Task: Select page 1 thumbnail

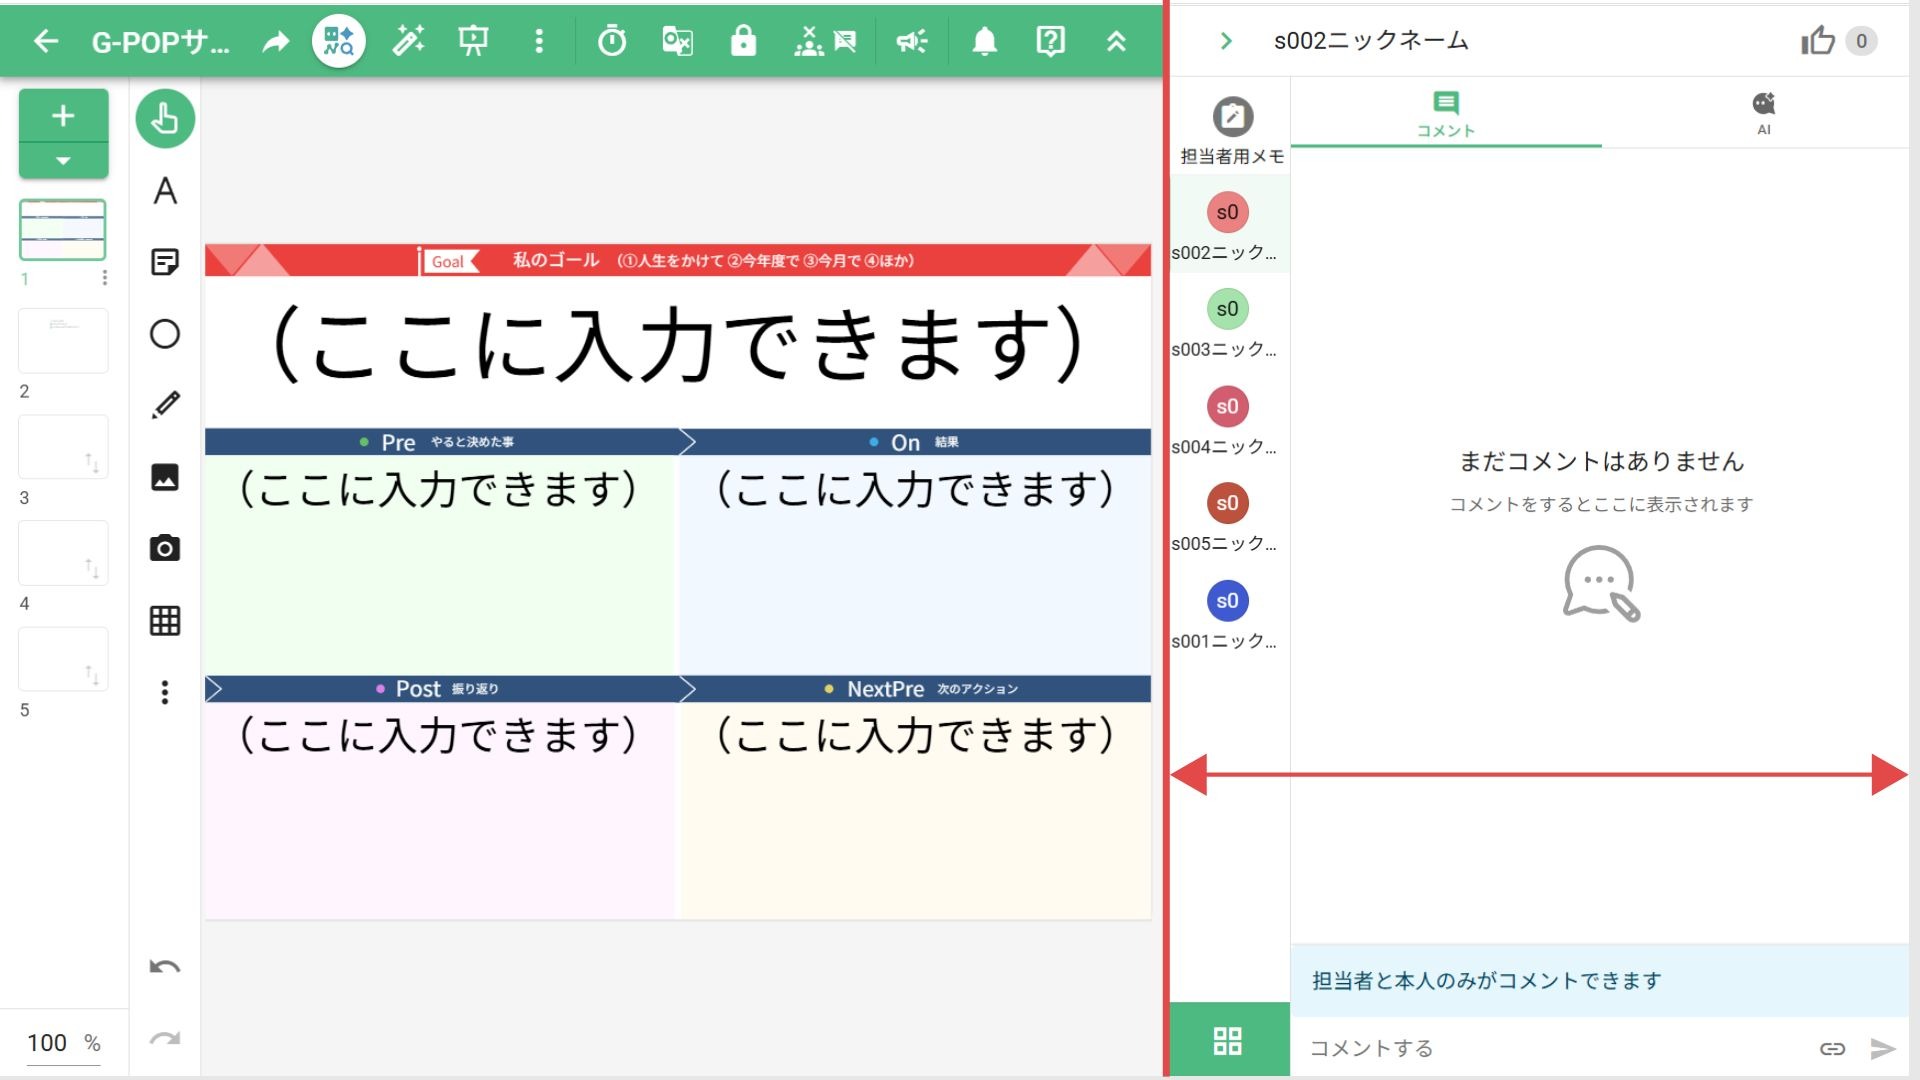Action: 63,229
